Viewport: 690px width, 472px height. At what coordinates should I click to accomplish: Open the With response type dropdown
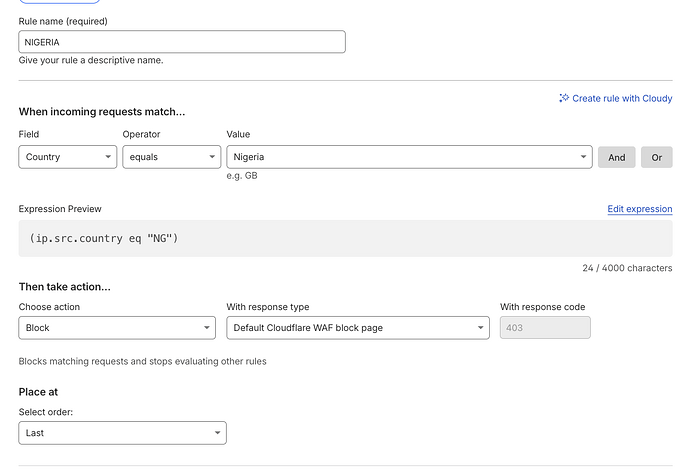(358, 328)
